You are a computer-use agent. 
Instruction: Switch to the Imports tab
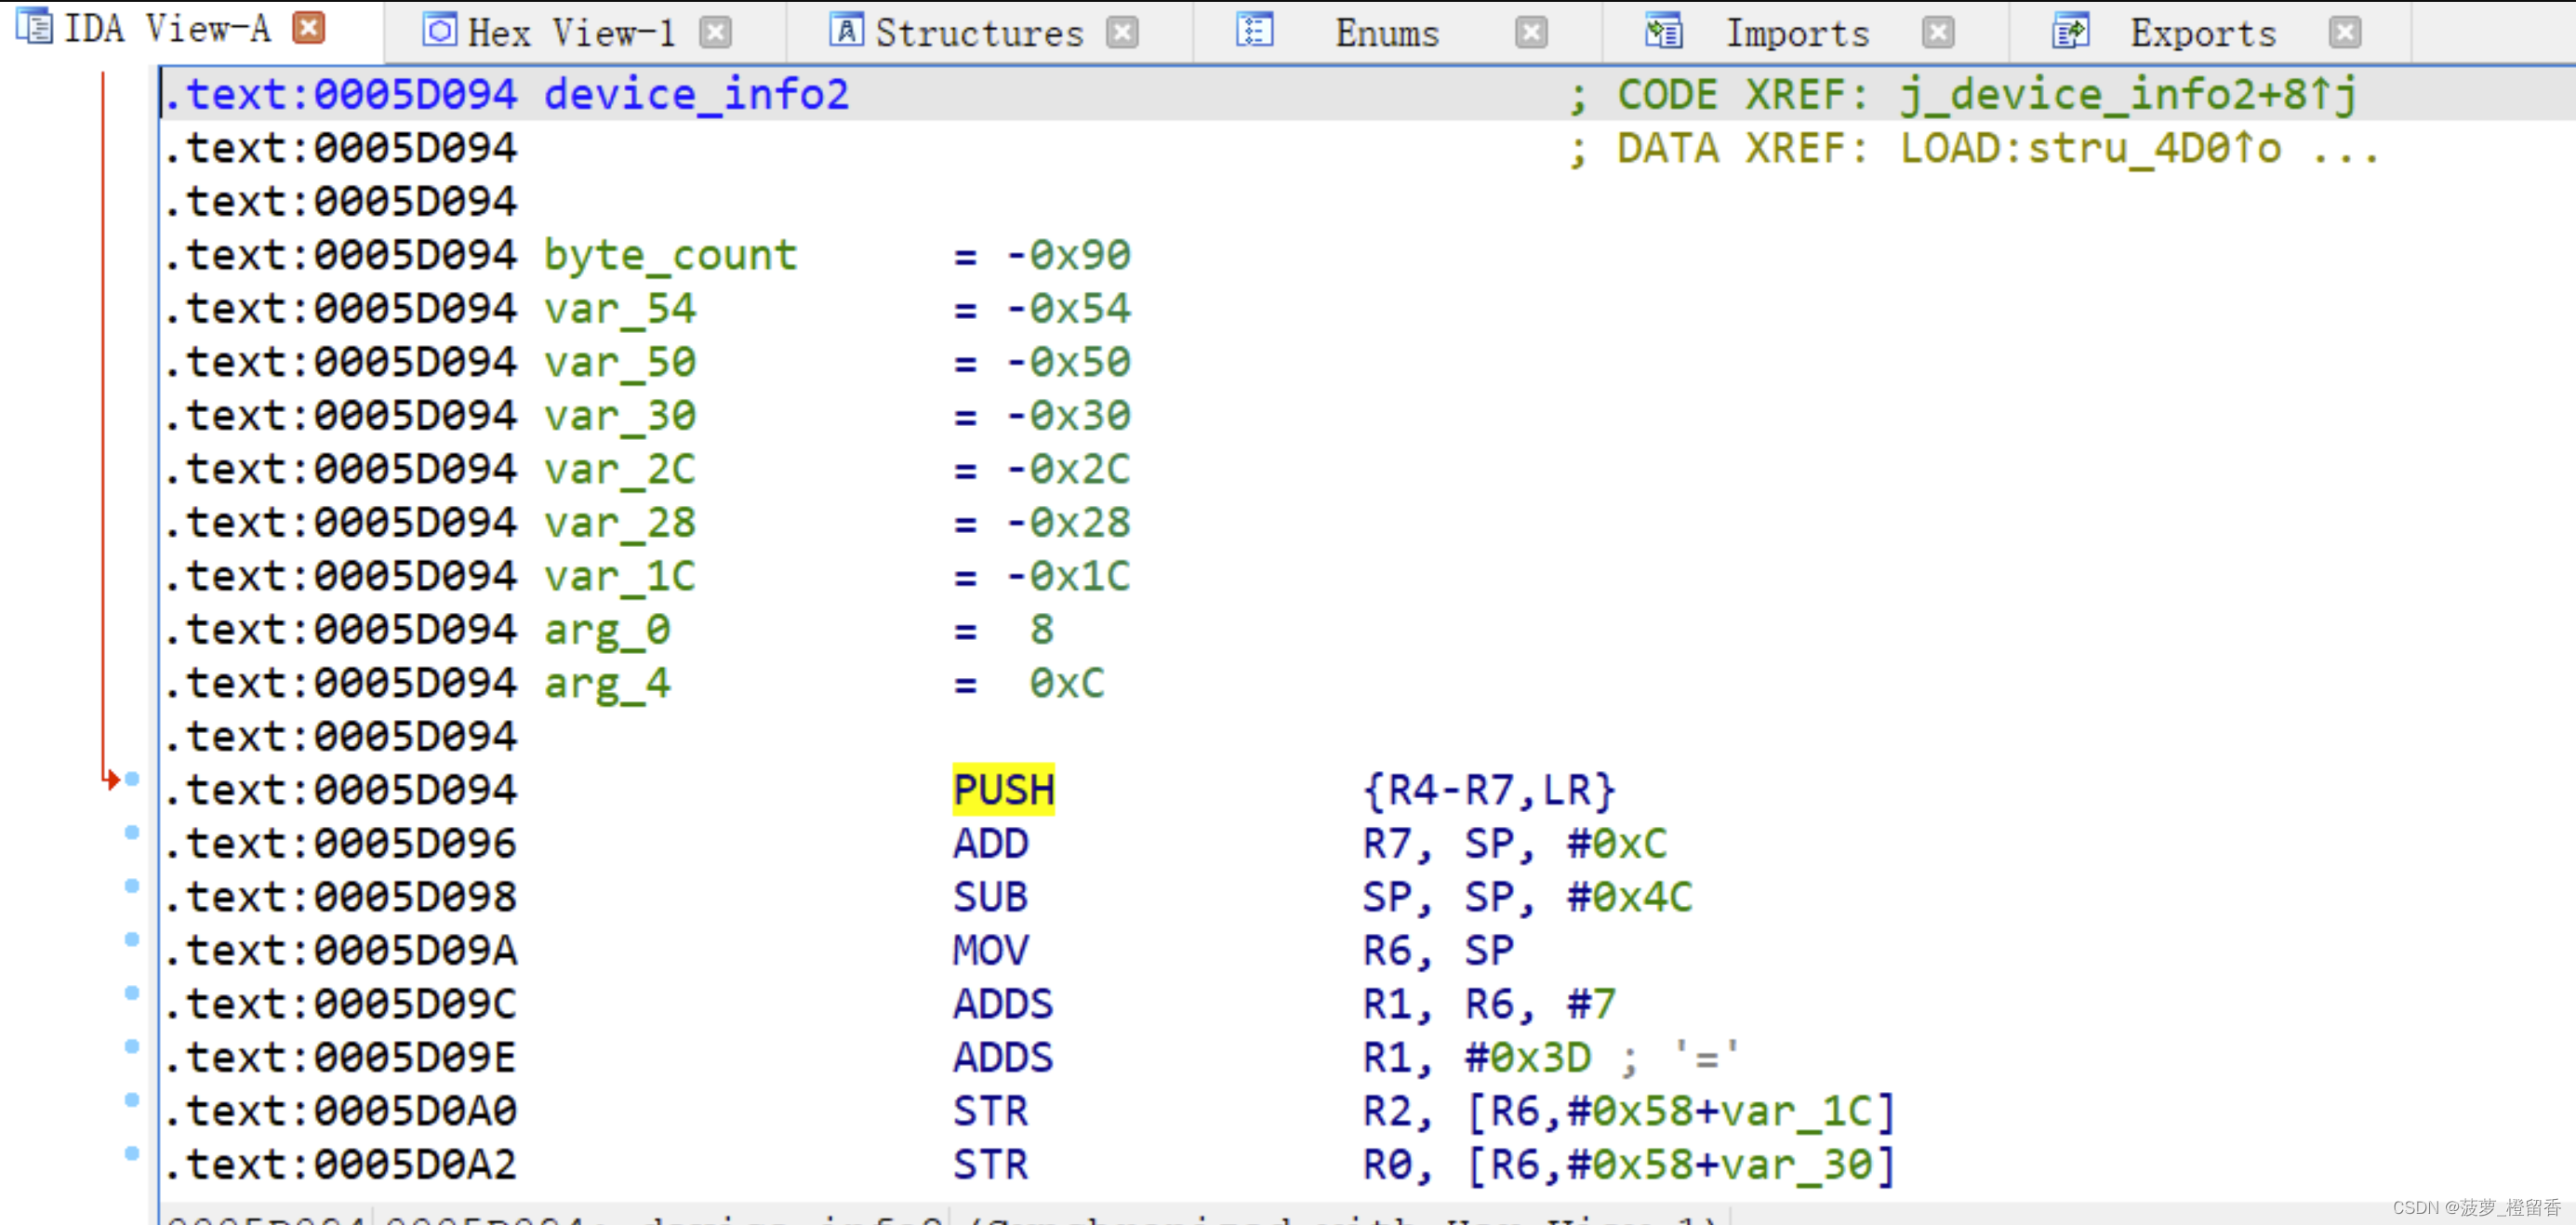[x=1796, y=33]
